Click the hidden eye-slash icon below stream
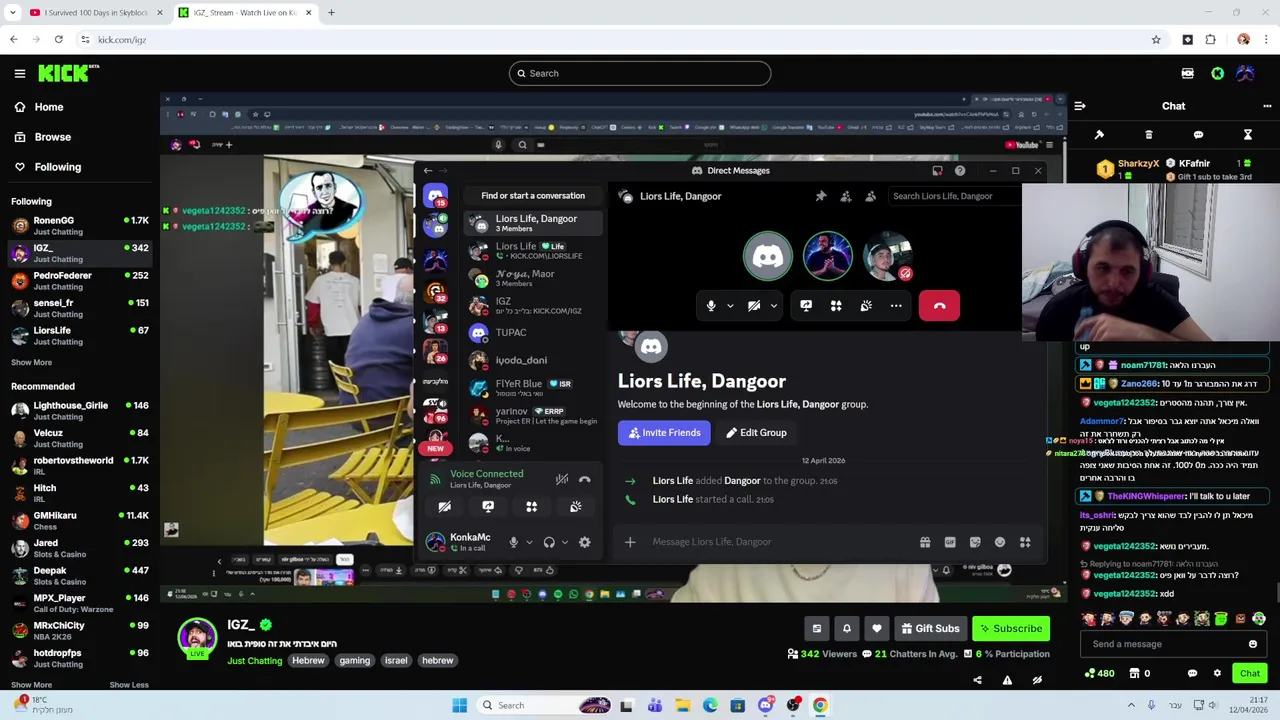The height and width of the screenshot is (720, 1280). tap(1037, 680)
